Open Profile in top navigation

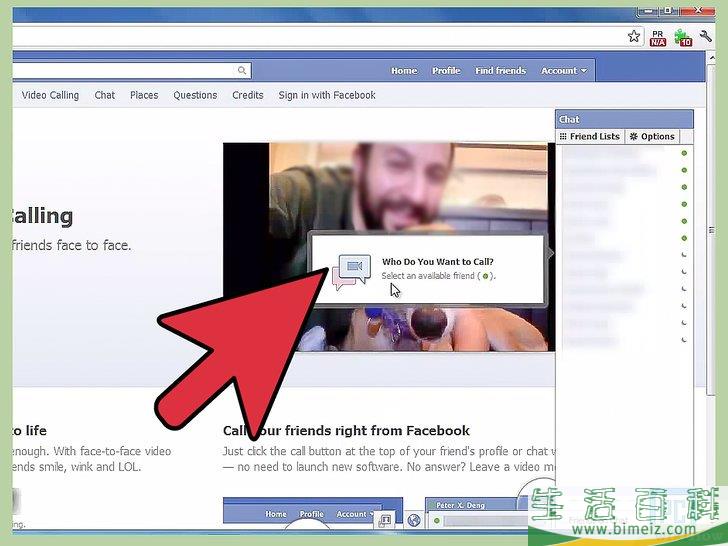click(x=446, y=71)
